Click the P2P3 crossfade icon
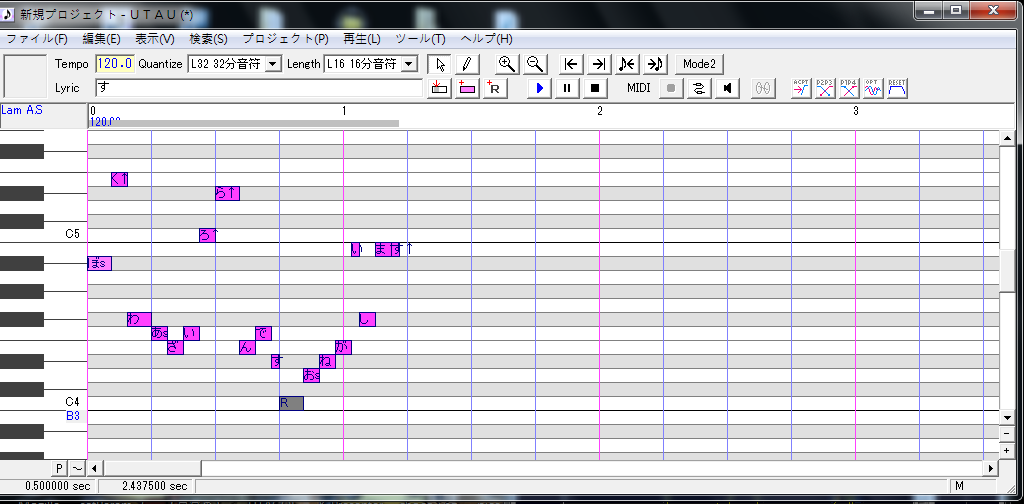 [x=825, y=87]
